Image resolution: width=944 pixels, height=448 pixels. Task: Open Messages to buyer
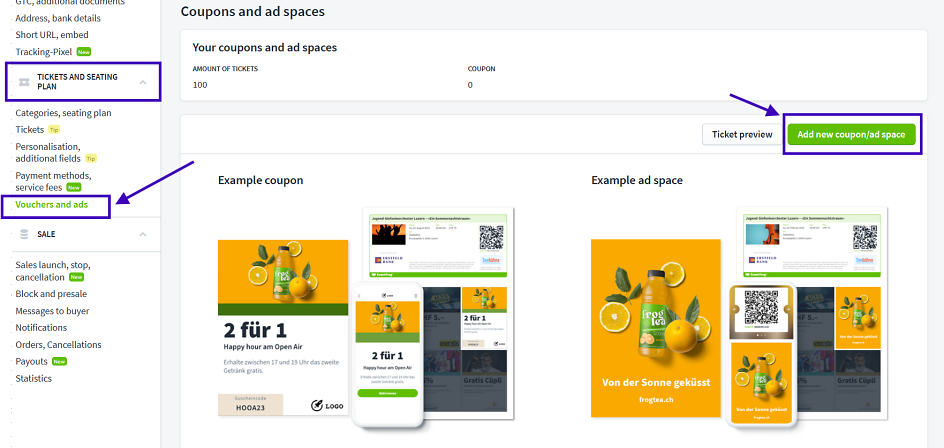52,311
